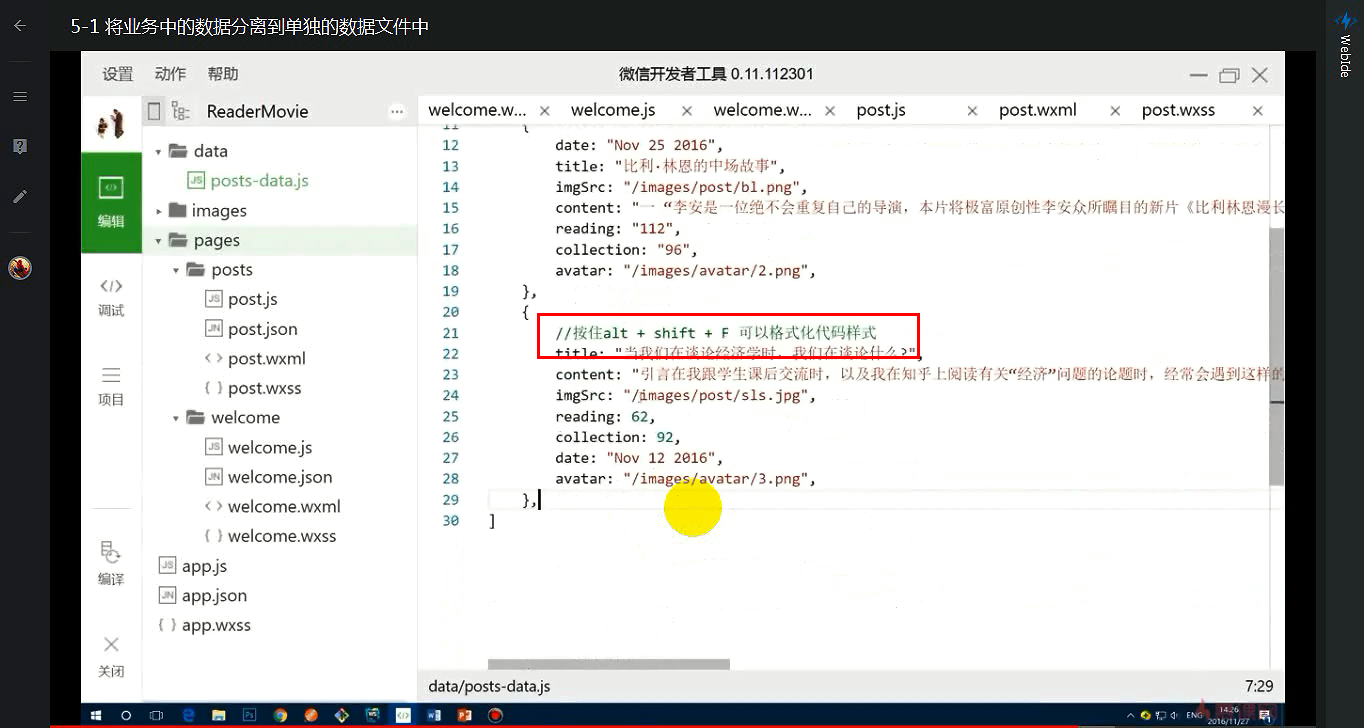The width and height of the screenshot is (1364, 728).
Task: Switch to the 调试 (Debug) mode
Action: (x=111, y=298)
